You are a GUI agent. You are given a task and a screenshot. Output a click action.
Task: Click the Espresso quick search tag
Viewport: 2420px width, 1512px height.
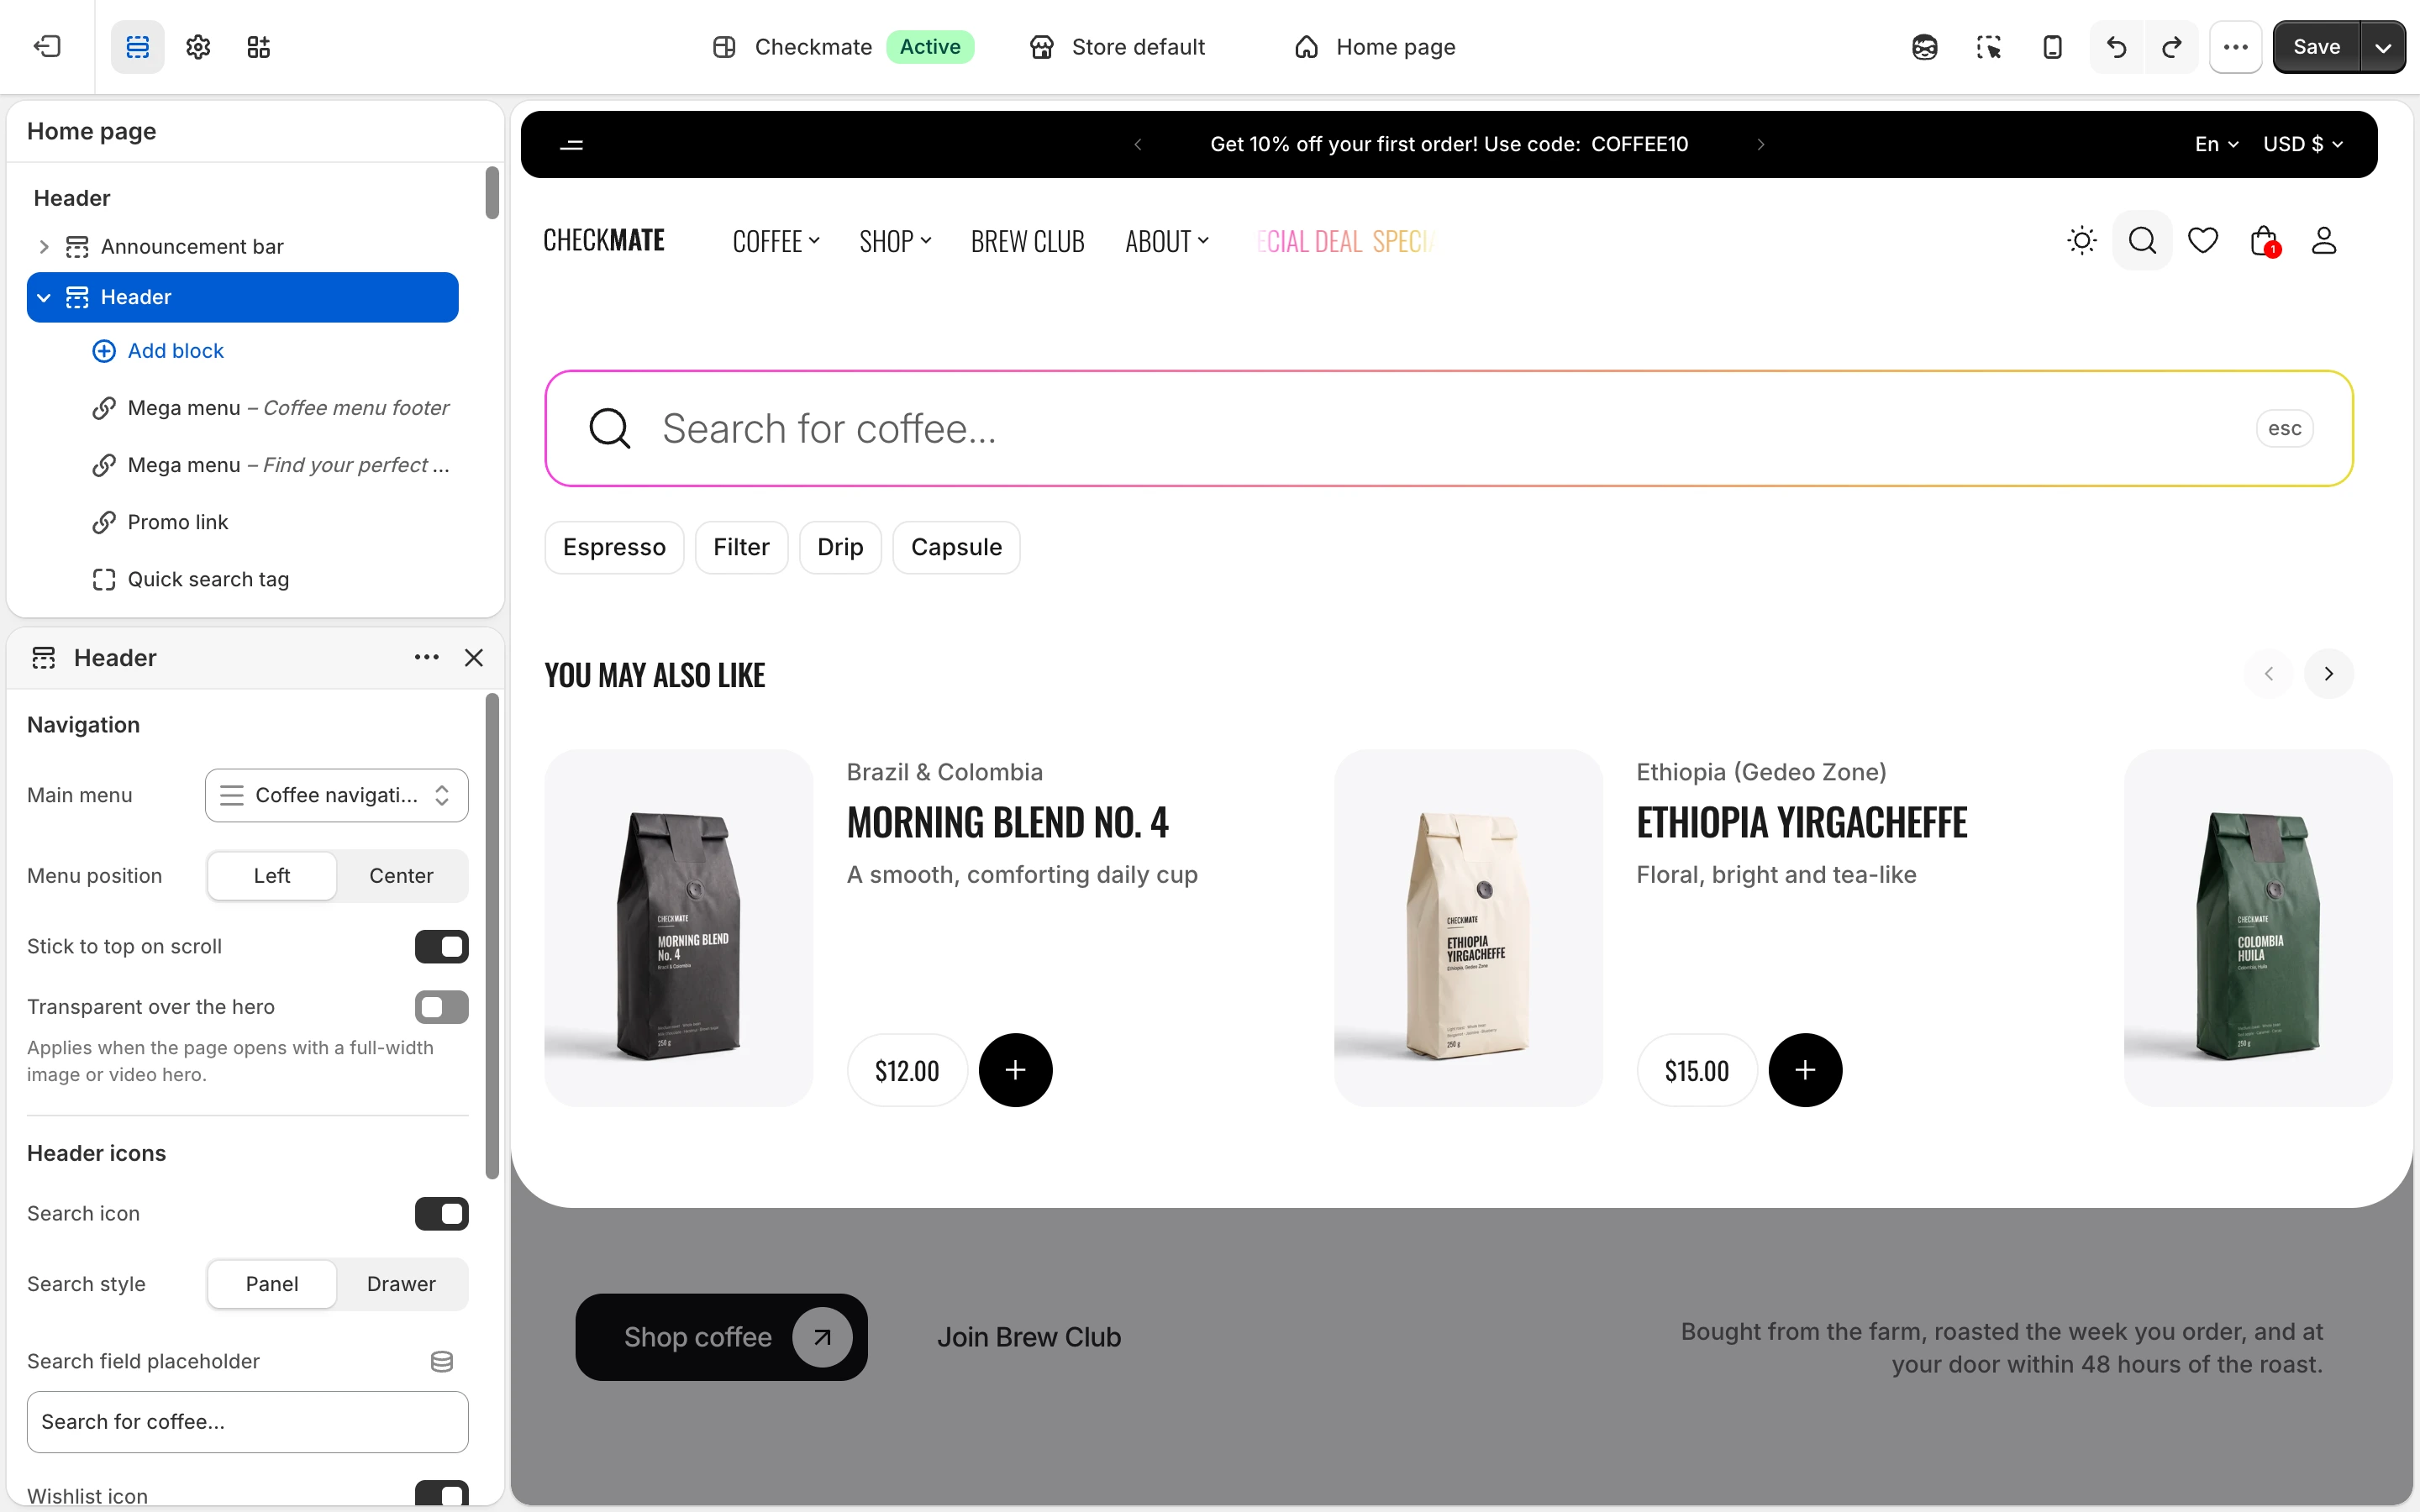pyautogui.click(x=614, y=547)
